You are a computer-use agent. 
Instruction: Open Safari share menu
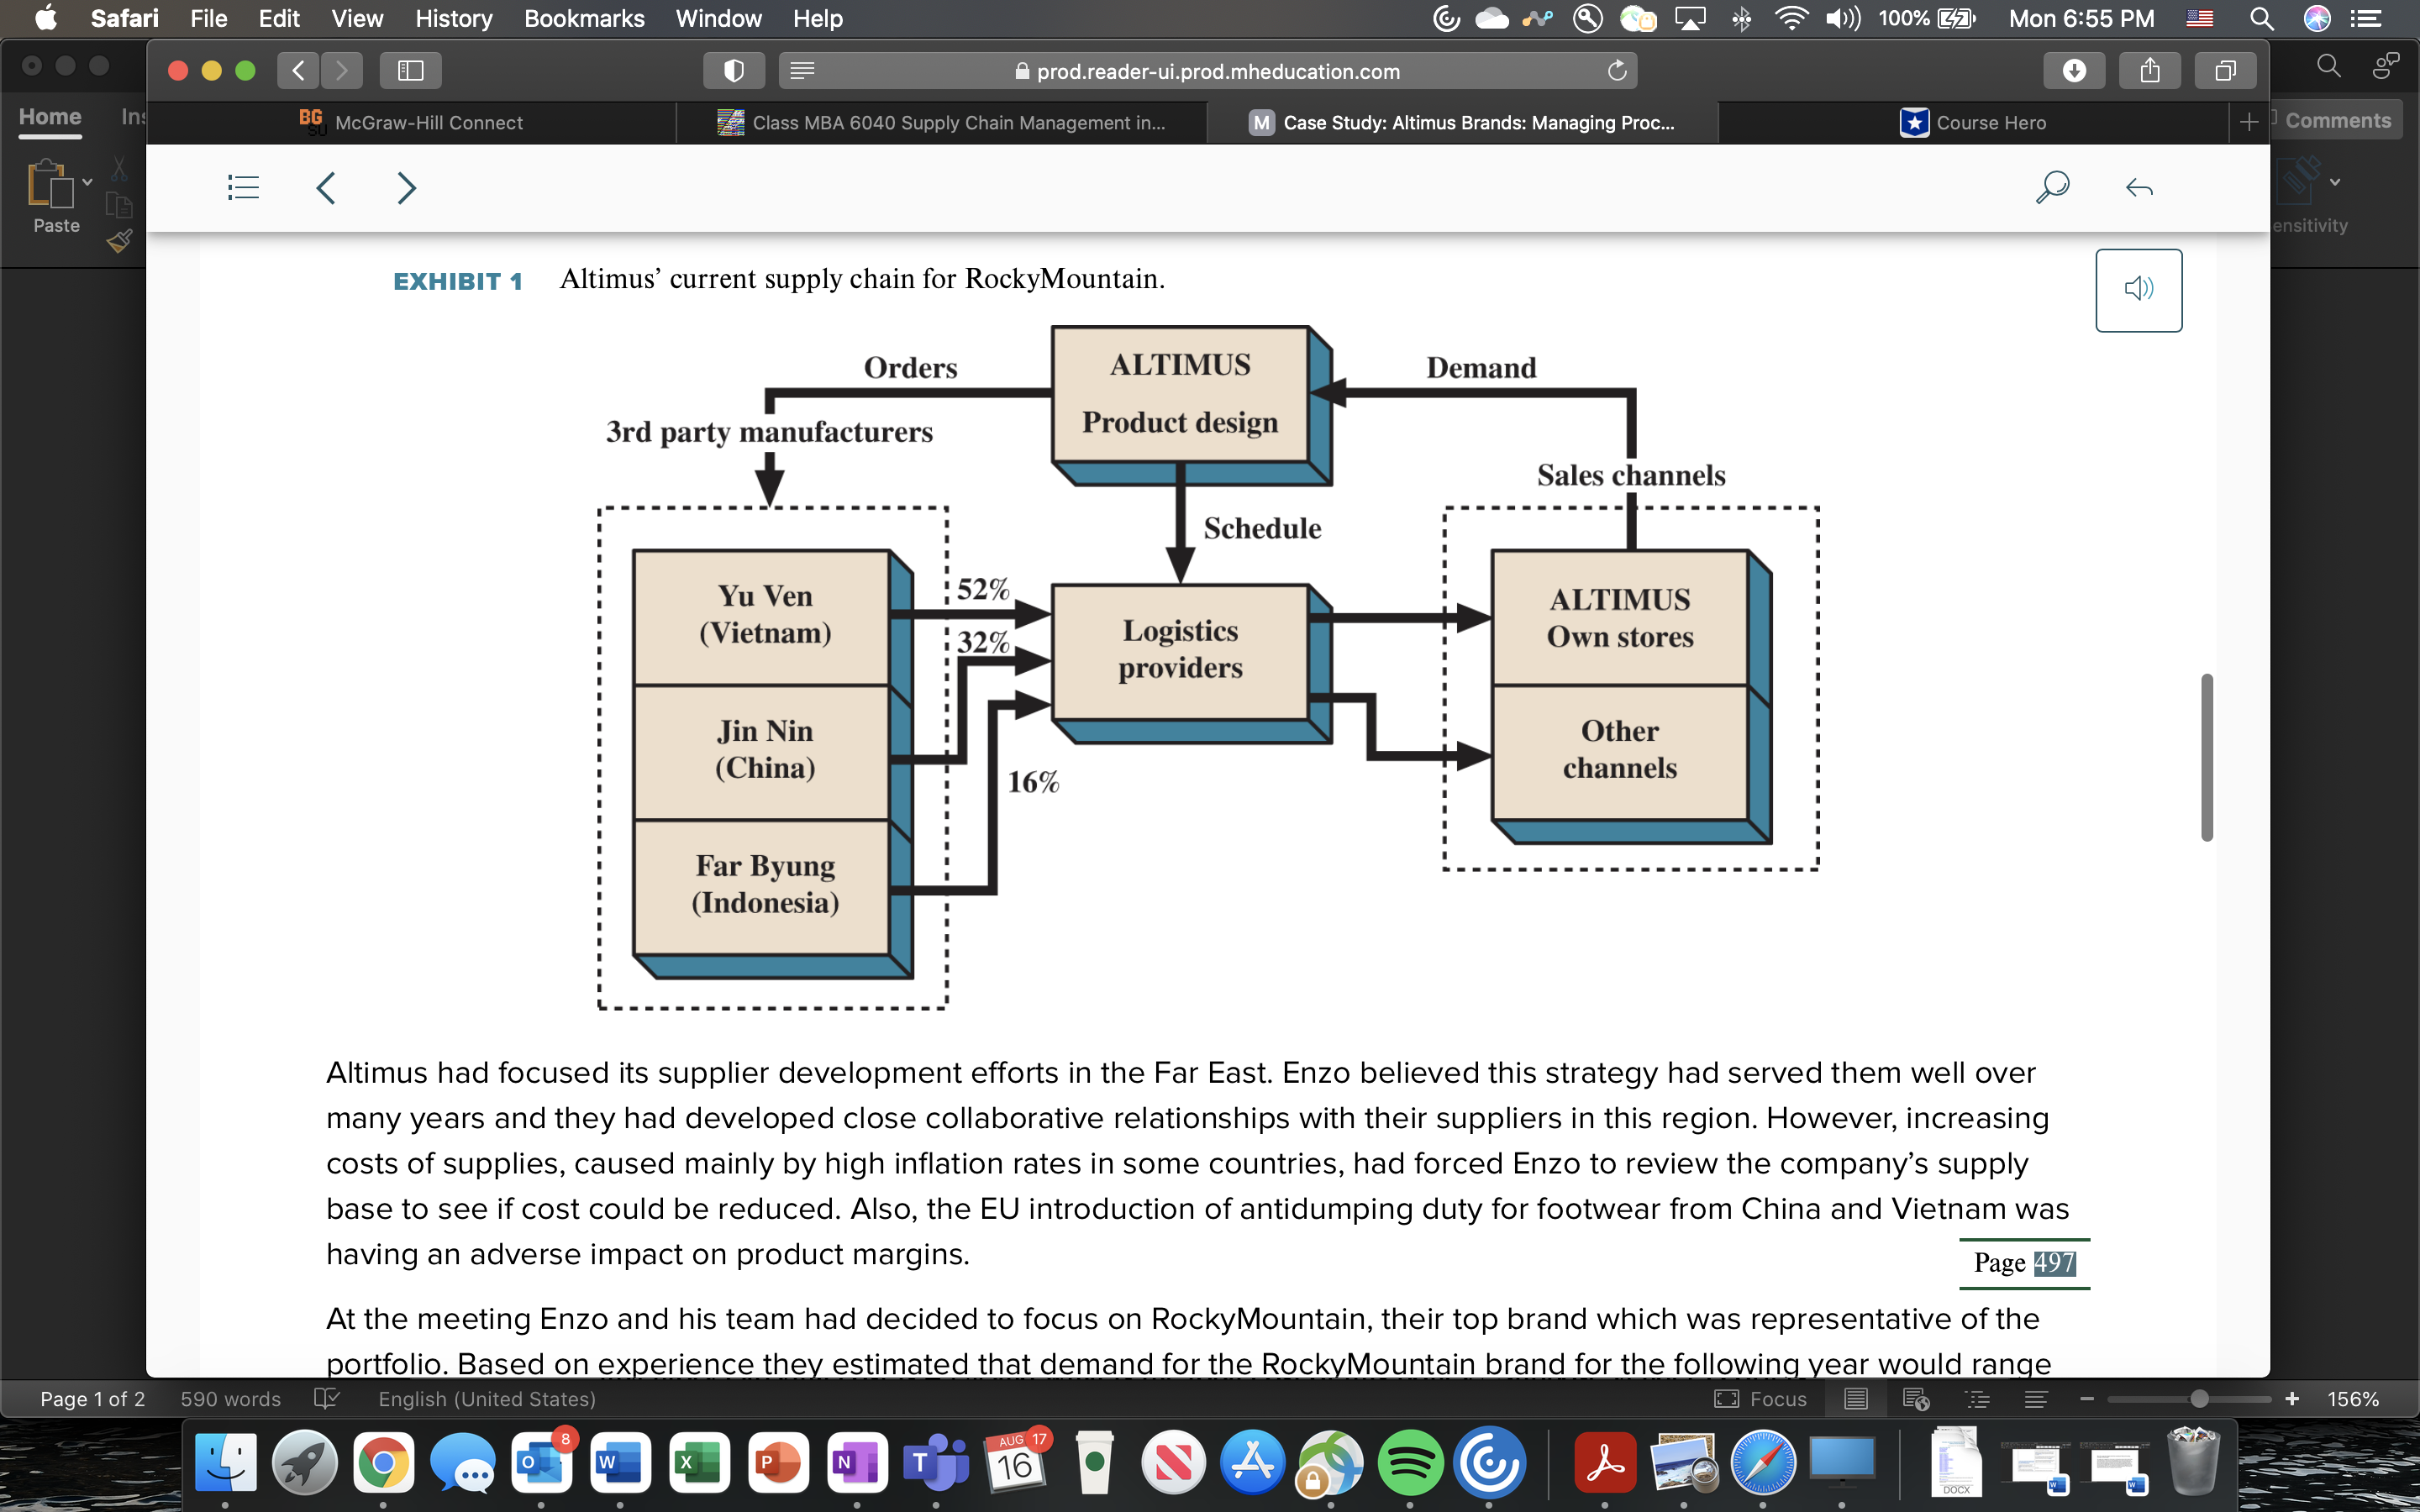2150,70
